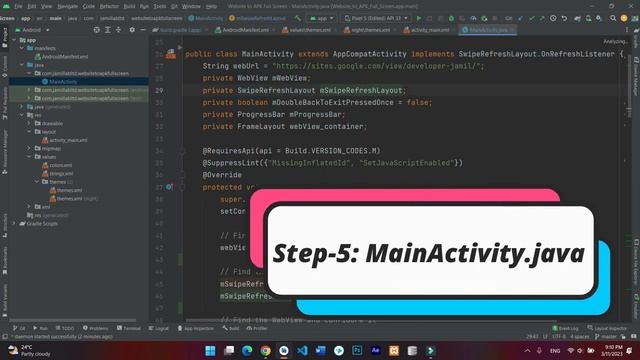Click Expand All icon in Project panel
Viewport: 640px width, 360px height.
108,30
